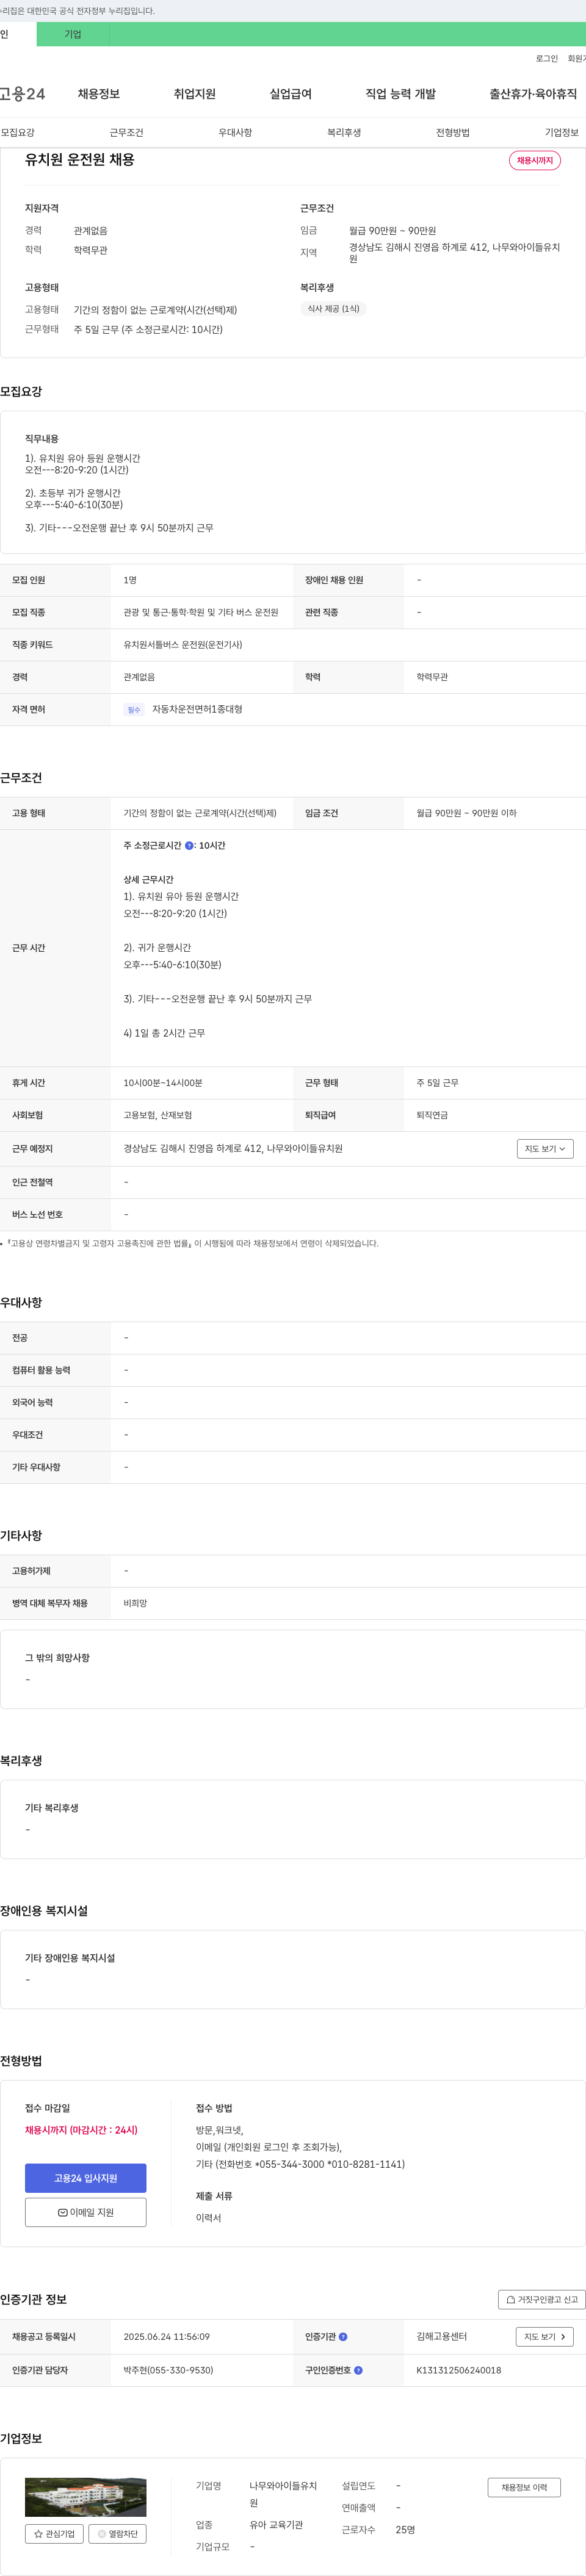Click the 퇴직연금 value

click(x=432, y=1115)
